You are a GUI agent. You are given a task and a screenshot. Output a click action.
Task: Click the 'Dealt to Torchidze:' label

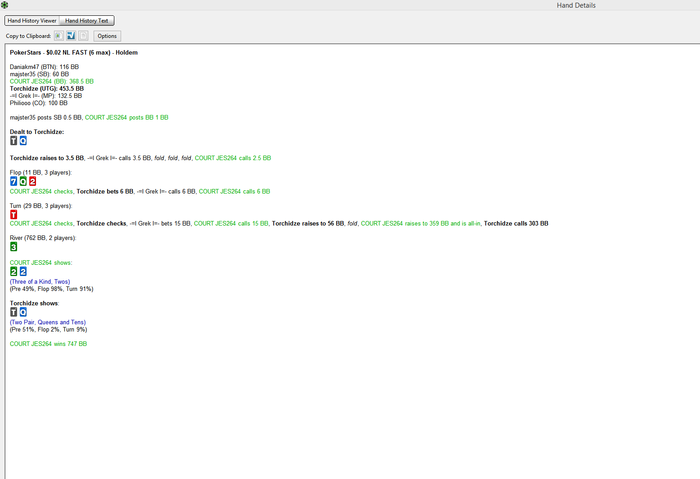click(37, 132)
